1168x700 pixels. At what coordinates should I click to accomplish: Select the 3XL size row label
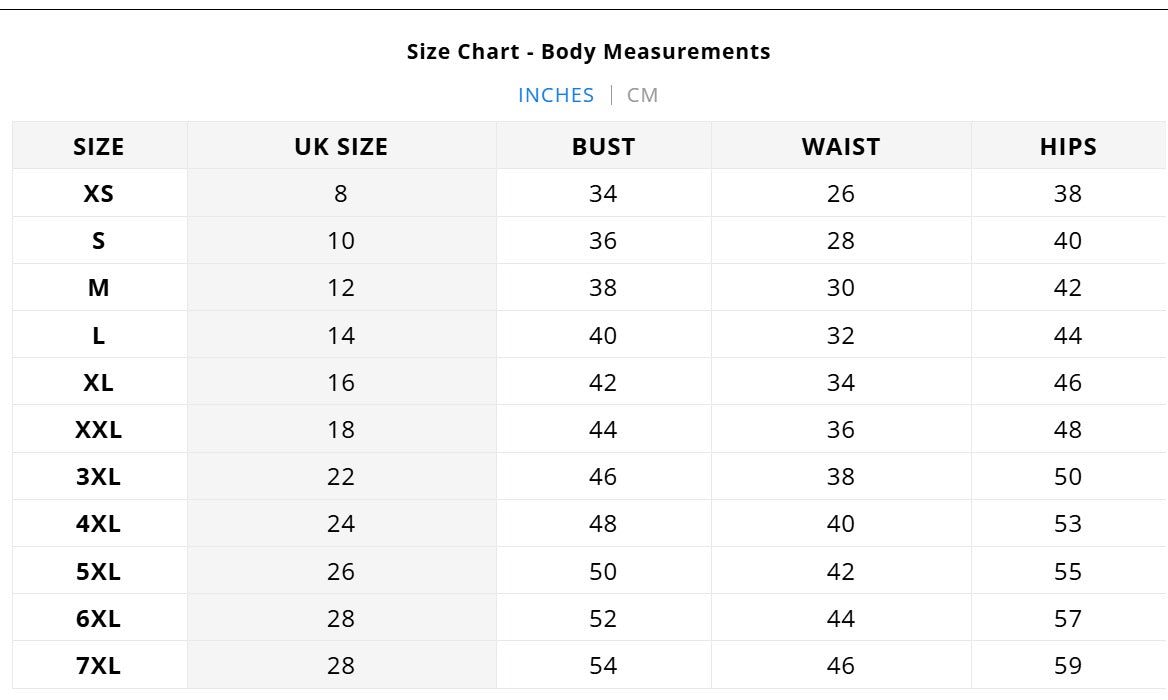coord(98,477)
